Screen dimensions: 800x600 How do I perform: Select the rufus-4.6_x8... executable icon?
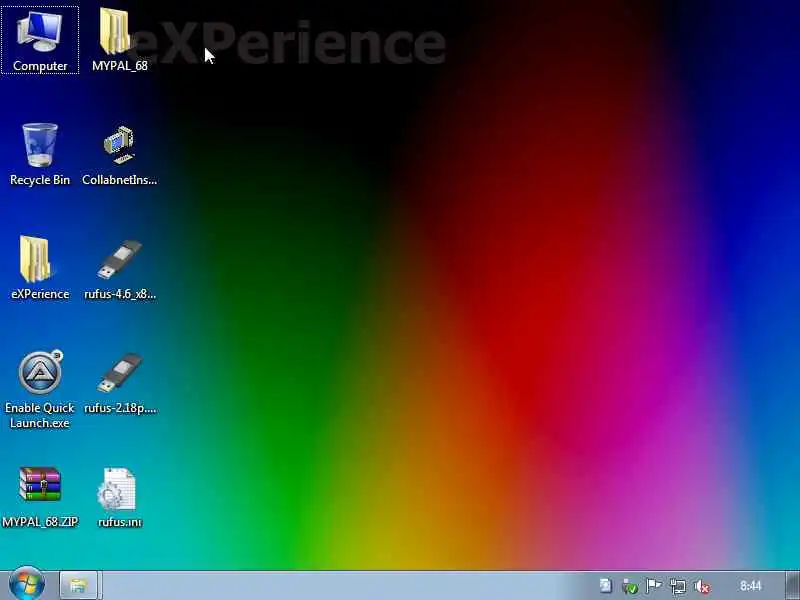pos(119,268)
